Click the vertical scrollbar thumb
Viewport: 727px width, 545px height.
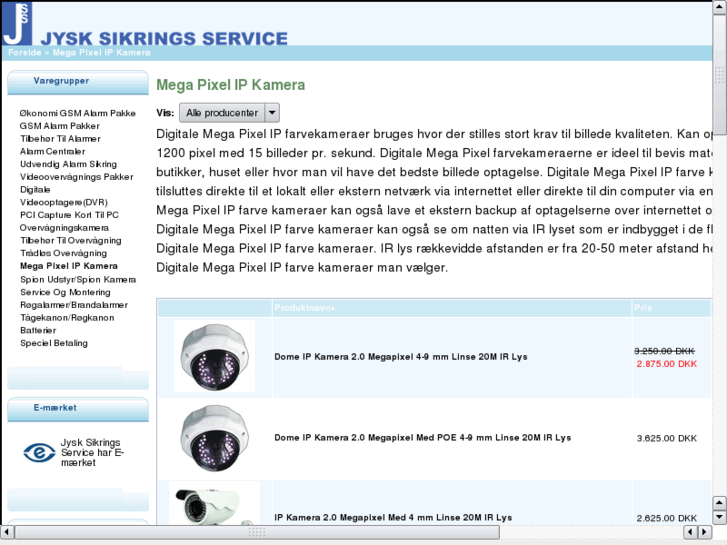tap(720, 74)
